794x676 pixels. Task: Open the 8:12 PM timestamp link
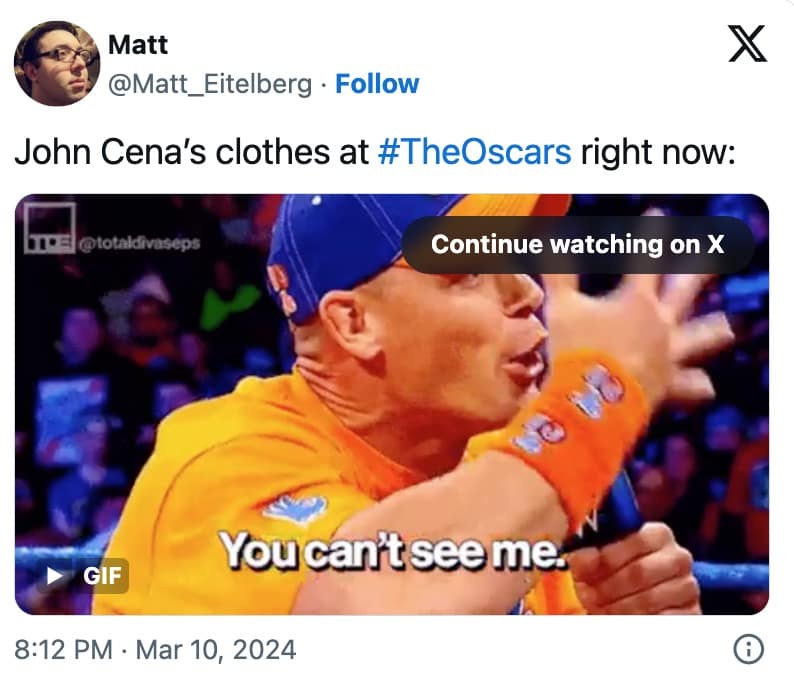63,650
